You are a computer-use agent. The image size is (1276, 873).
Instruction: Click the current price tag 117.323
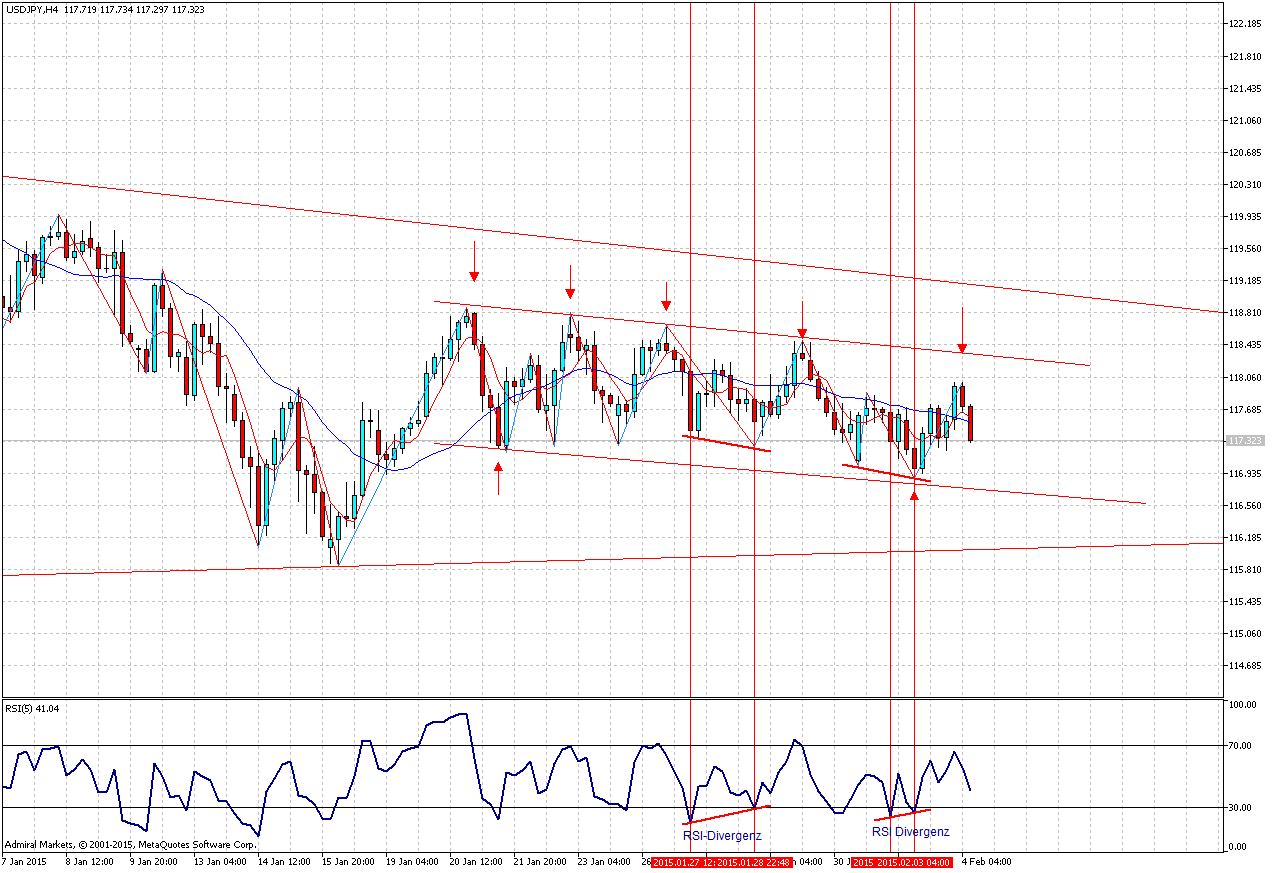coord(1245,440)
